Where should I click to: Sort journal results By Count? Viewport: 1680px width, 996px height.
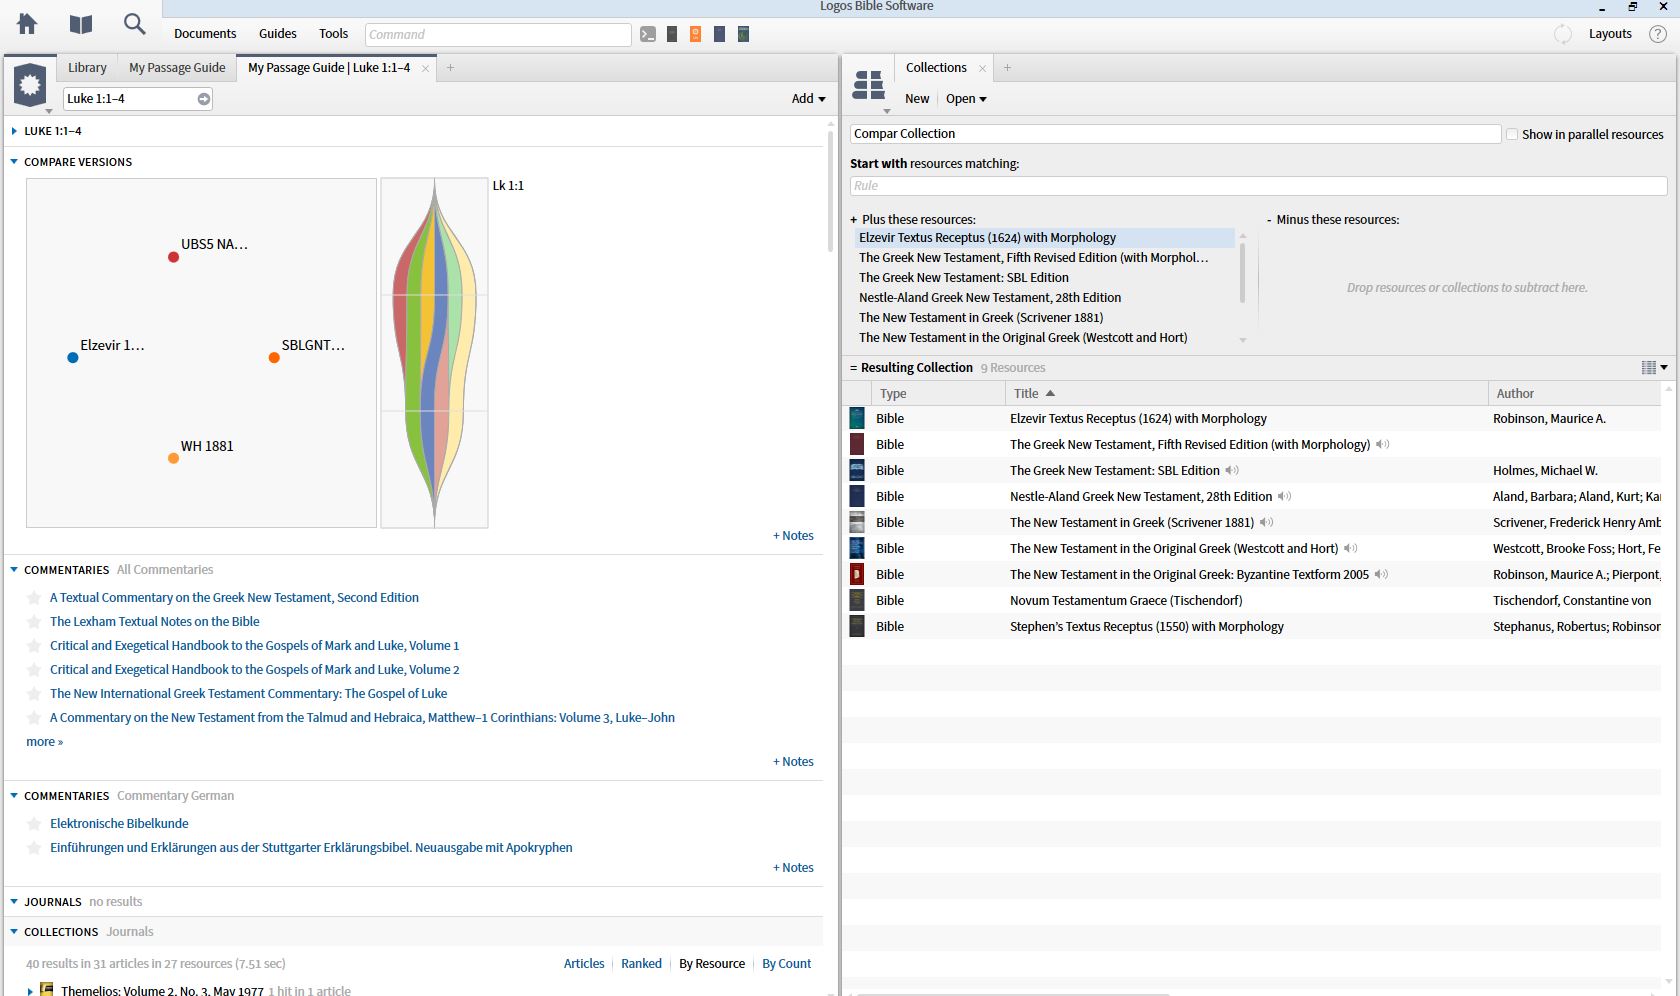787,964
